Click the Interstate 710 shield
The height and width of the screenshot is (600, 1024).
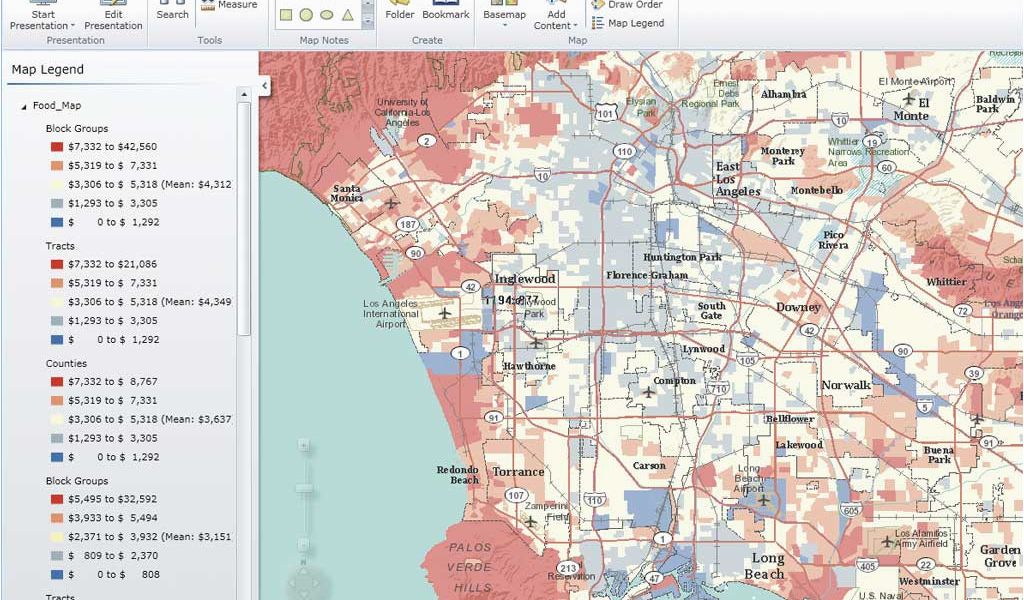[x=718, y=389]
